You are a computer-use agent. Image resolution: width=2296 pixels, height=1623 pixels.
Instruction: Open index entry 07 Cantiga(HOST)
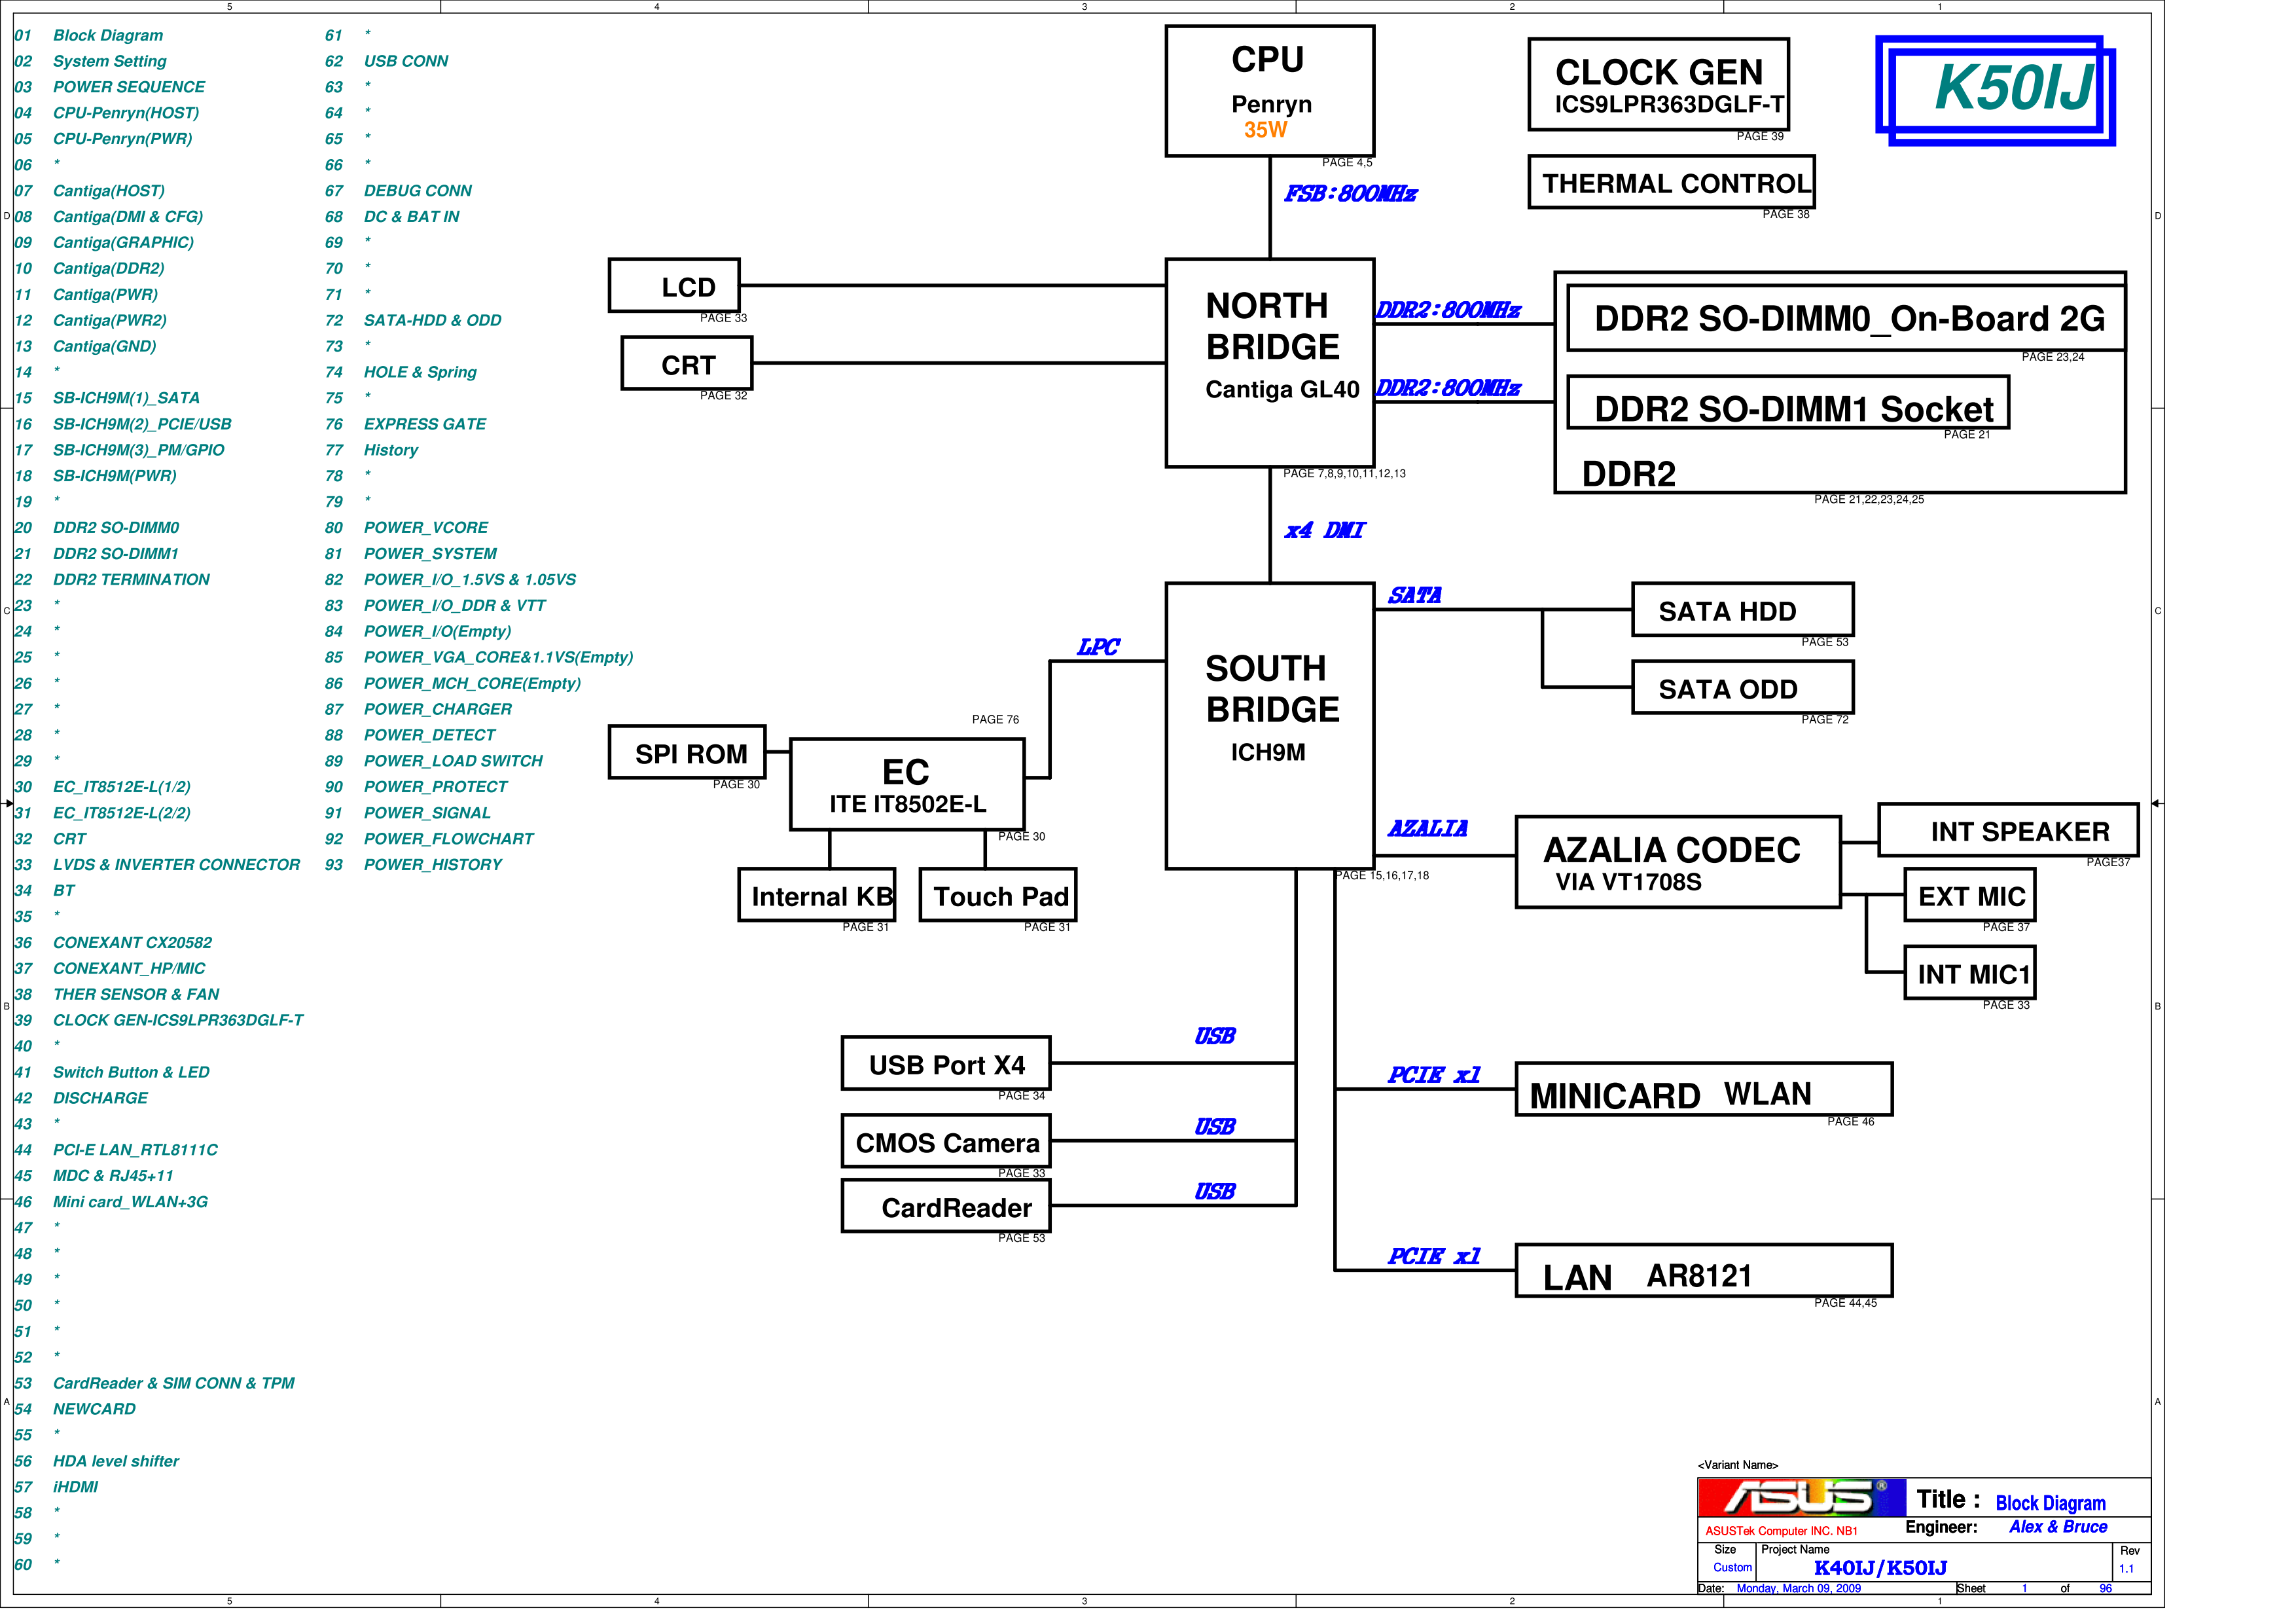(89, 191)
